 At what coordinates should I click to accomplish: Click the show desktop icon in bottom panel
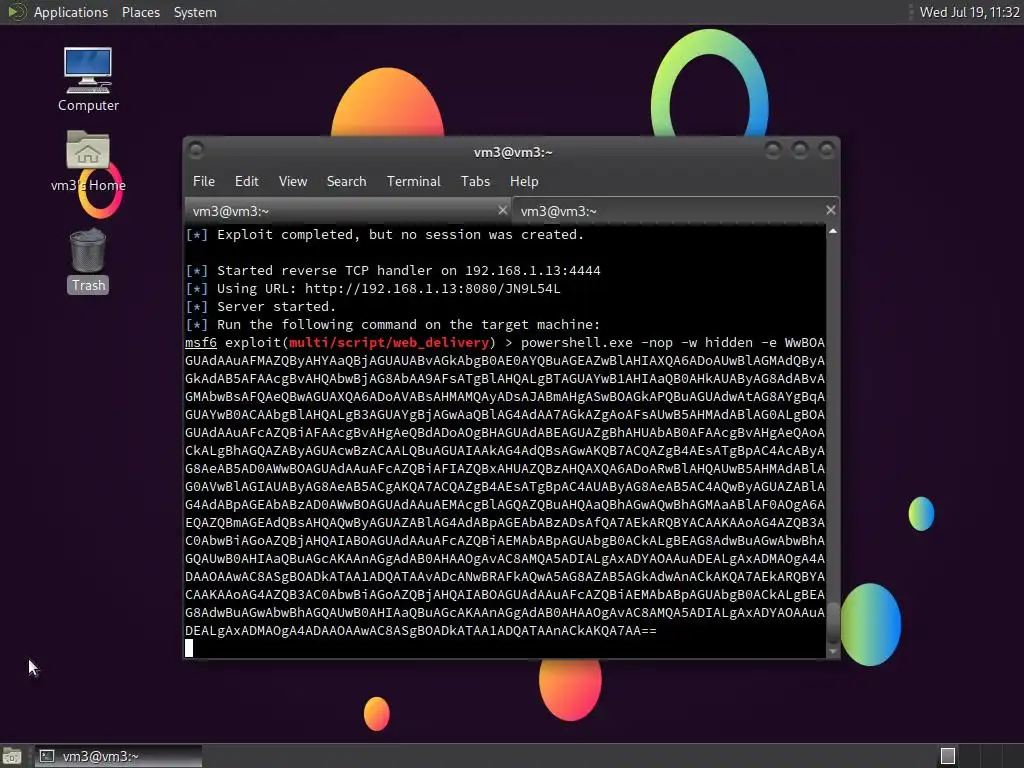pos(12,756)
